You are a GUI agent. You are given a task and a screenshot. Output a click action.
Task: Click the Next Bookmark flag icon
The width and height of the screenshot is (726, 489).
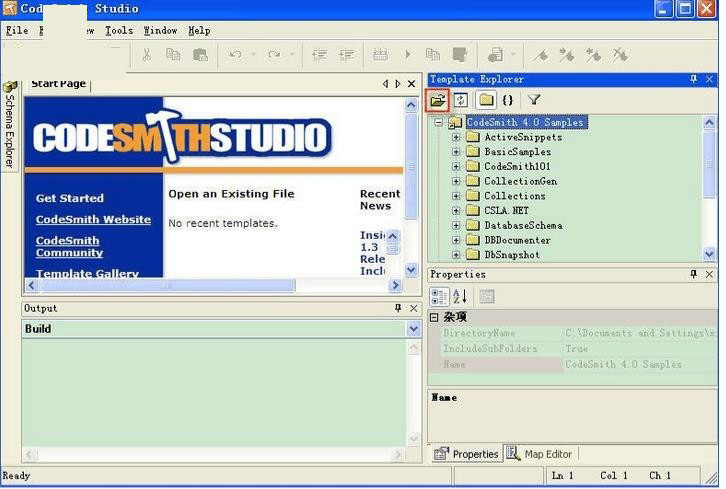tap(567, 55)
